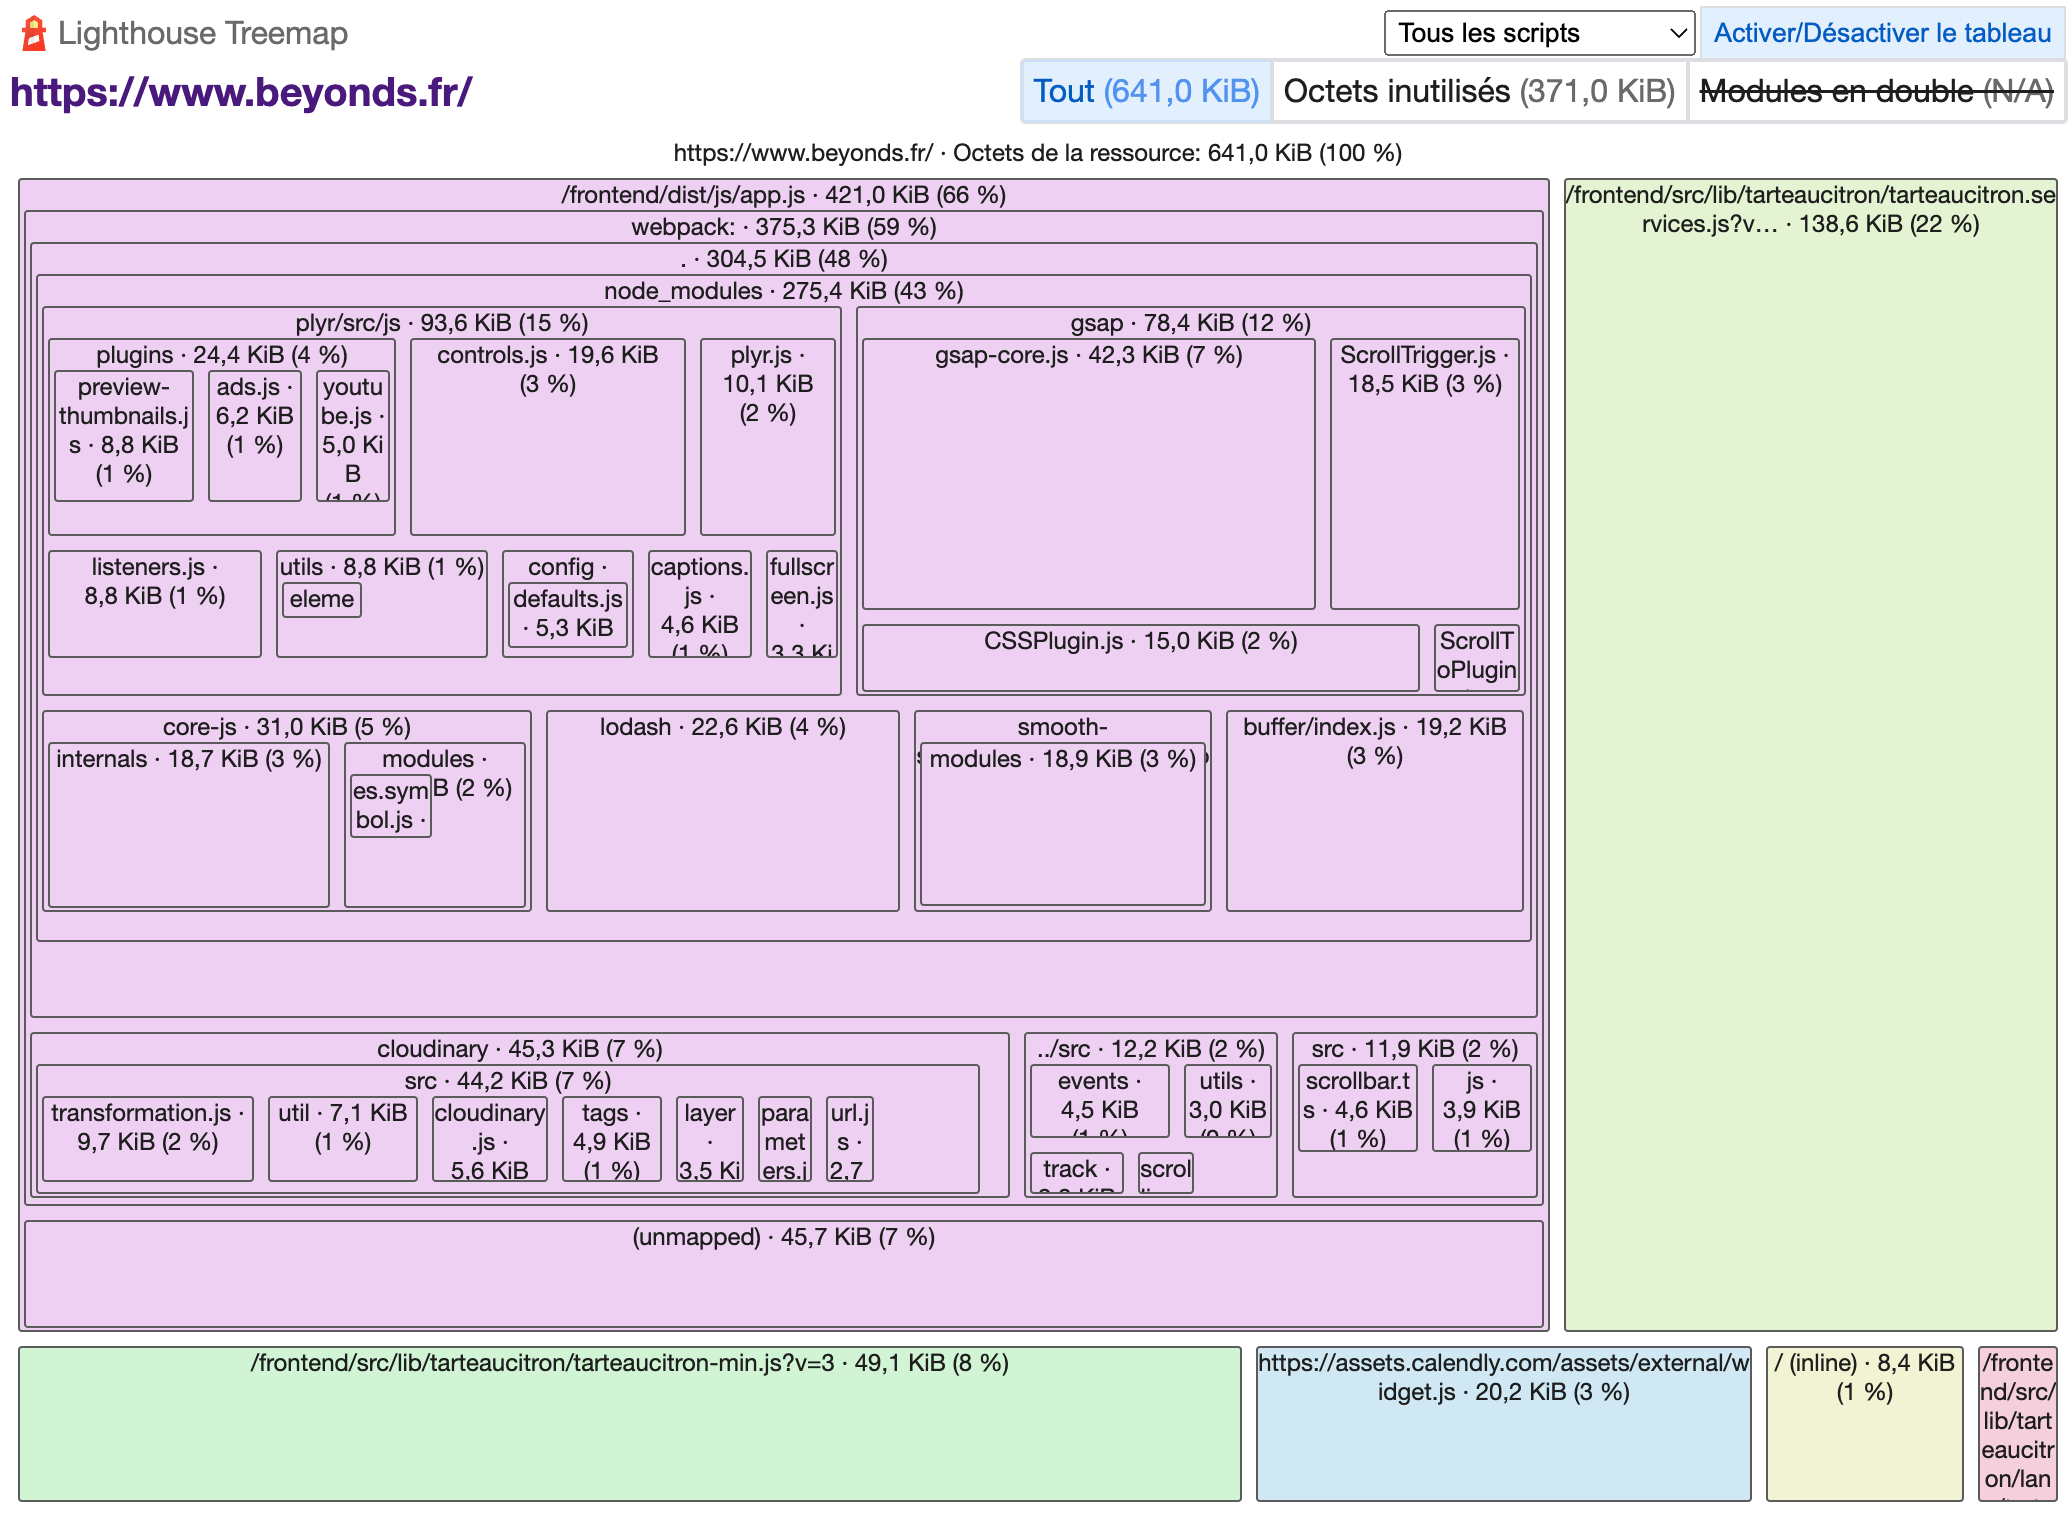Select the inline script 8,4 KiB block
The width and height of the screenshot is (2070, 1516).
(1862, 1420)
